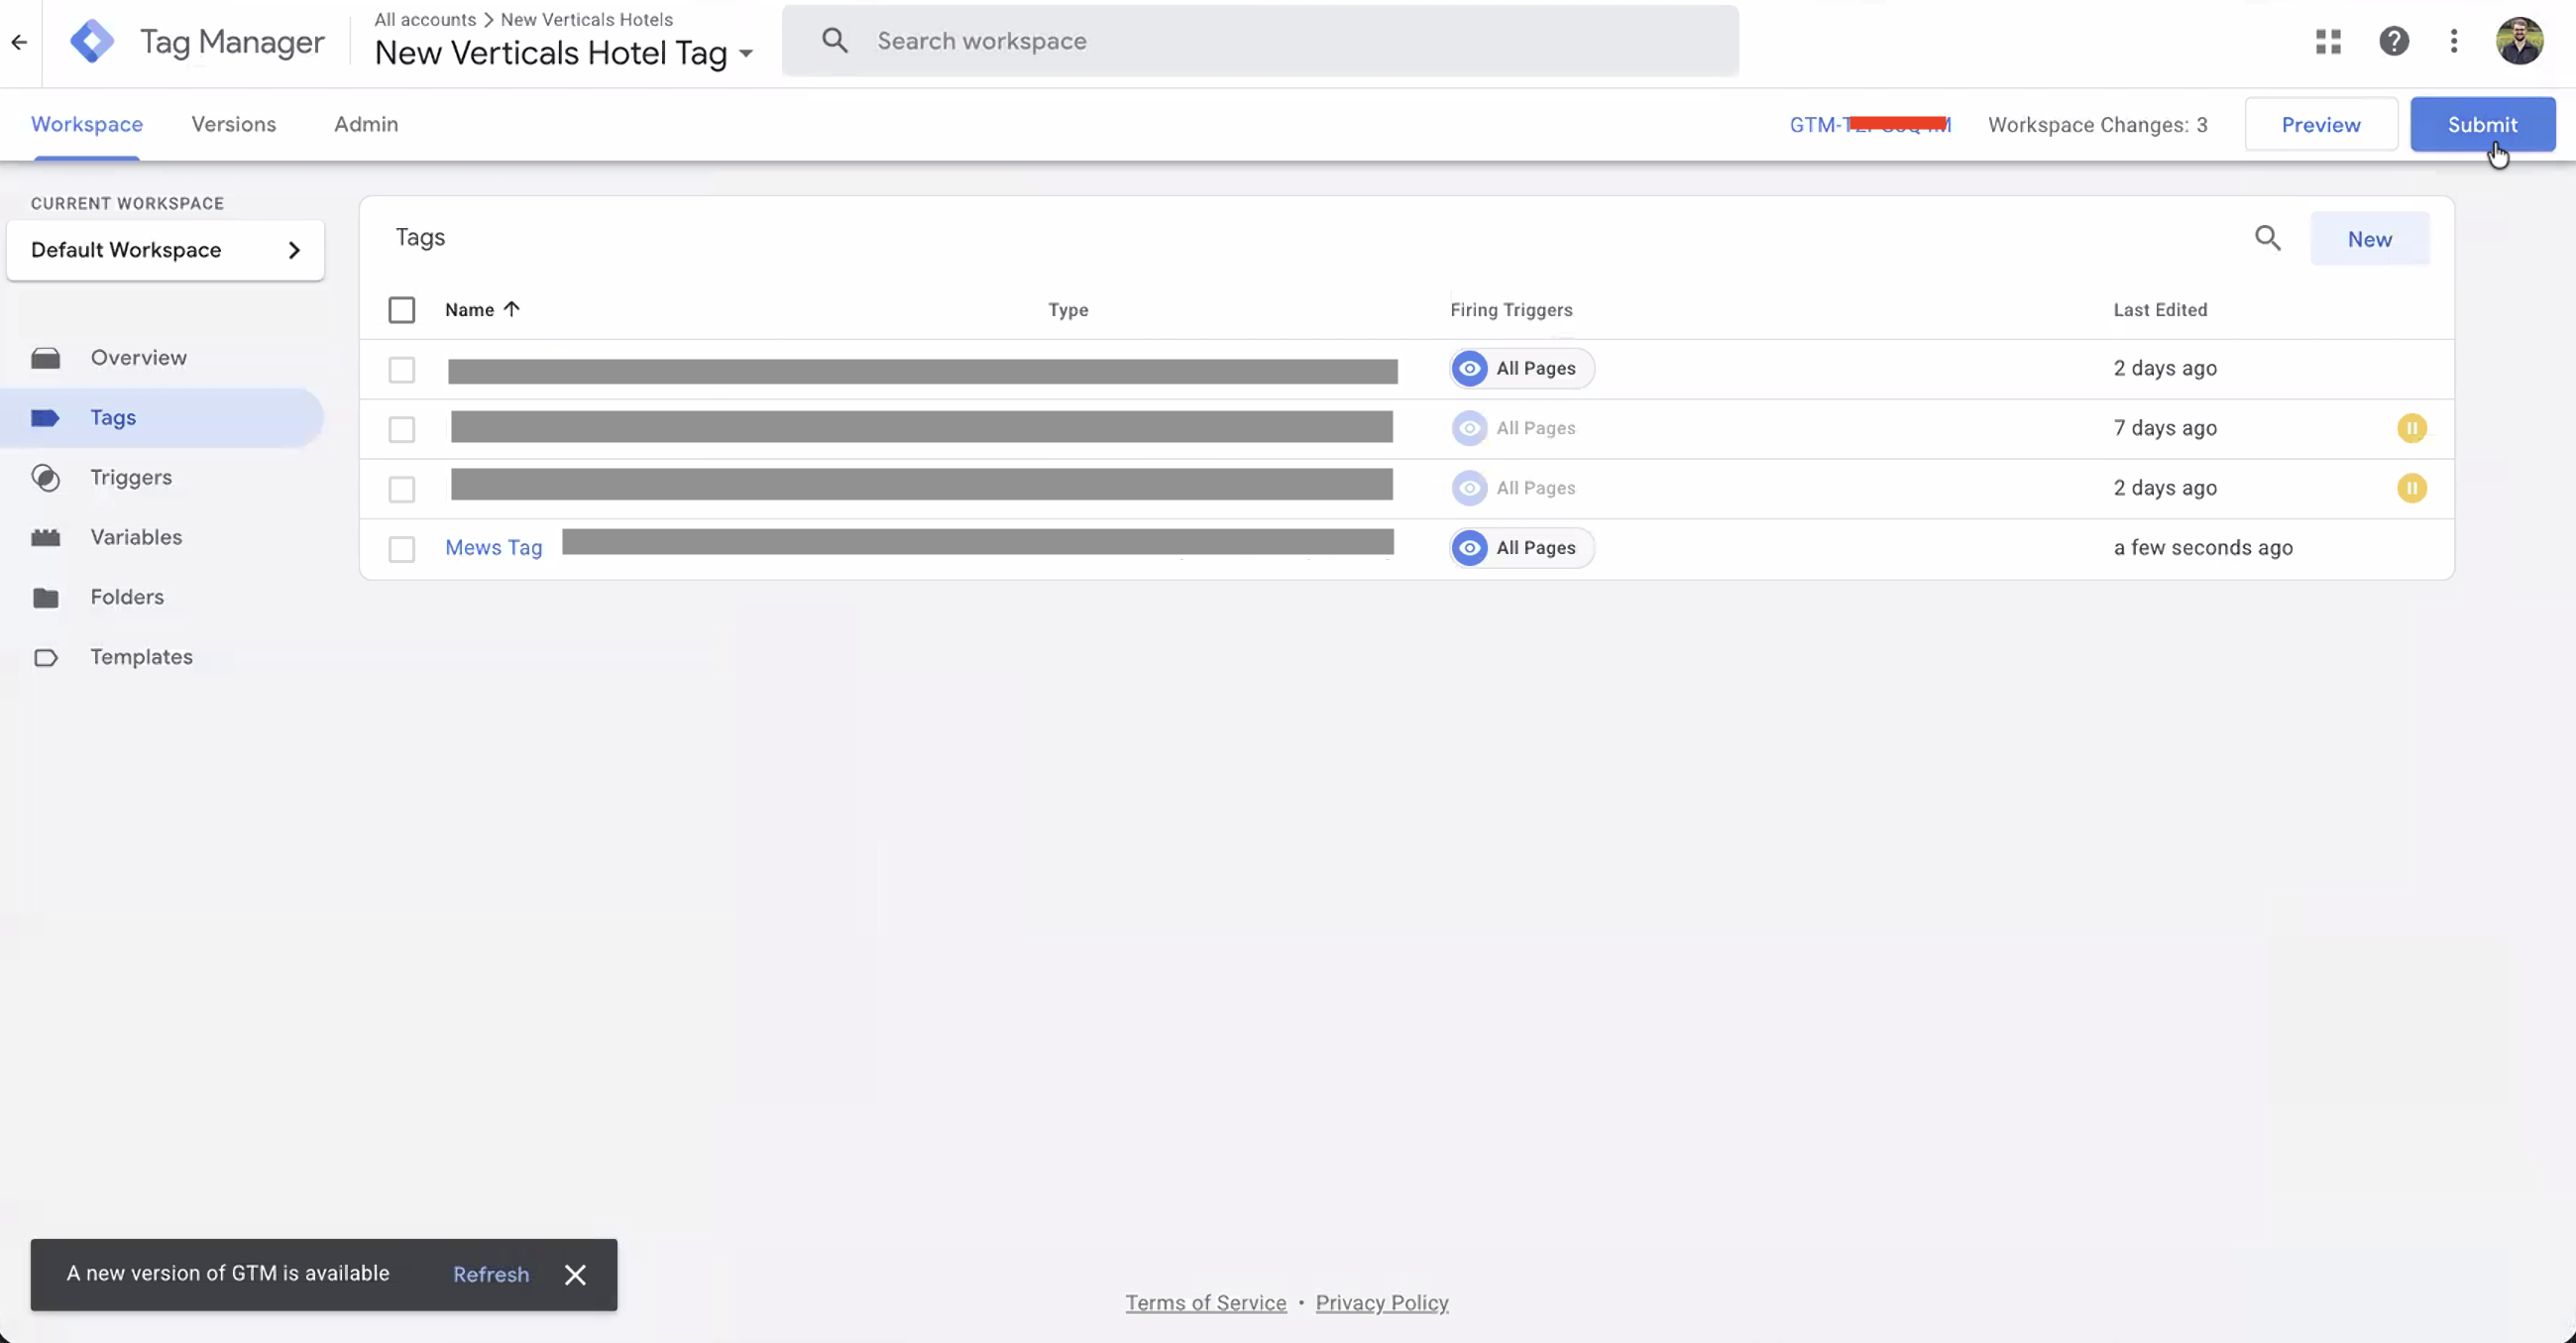2576x1343 pixels.
Task: Tick the Mews Tag row checkbox
Action: [401, 549]
